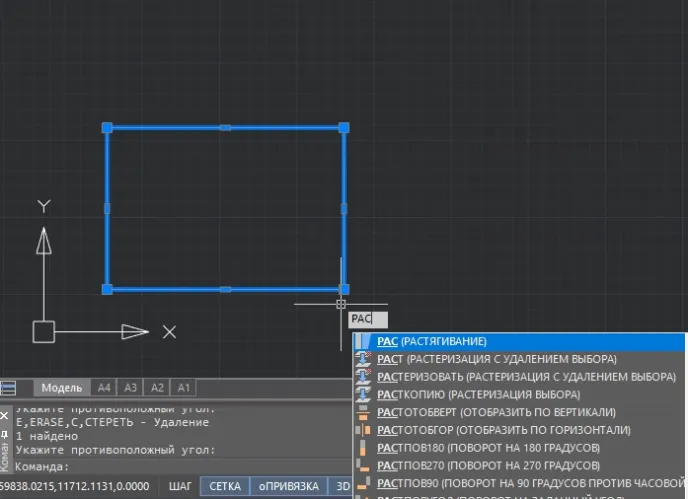The width and height of the screenshot is (688, 499).
Task: Click the РАСТОТОБВЕРТ vertical flip icon
Action: [x=364, y=412]
